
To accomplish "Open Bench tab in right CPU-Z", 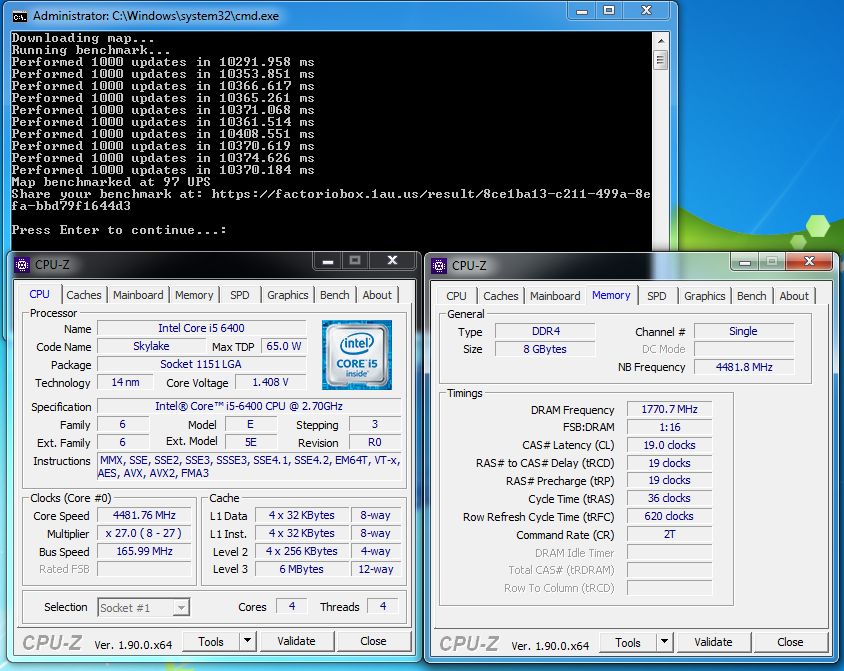I will coord(751,296).
